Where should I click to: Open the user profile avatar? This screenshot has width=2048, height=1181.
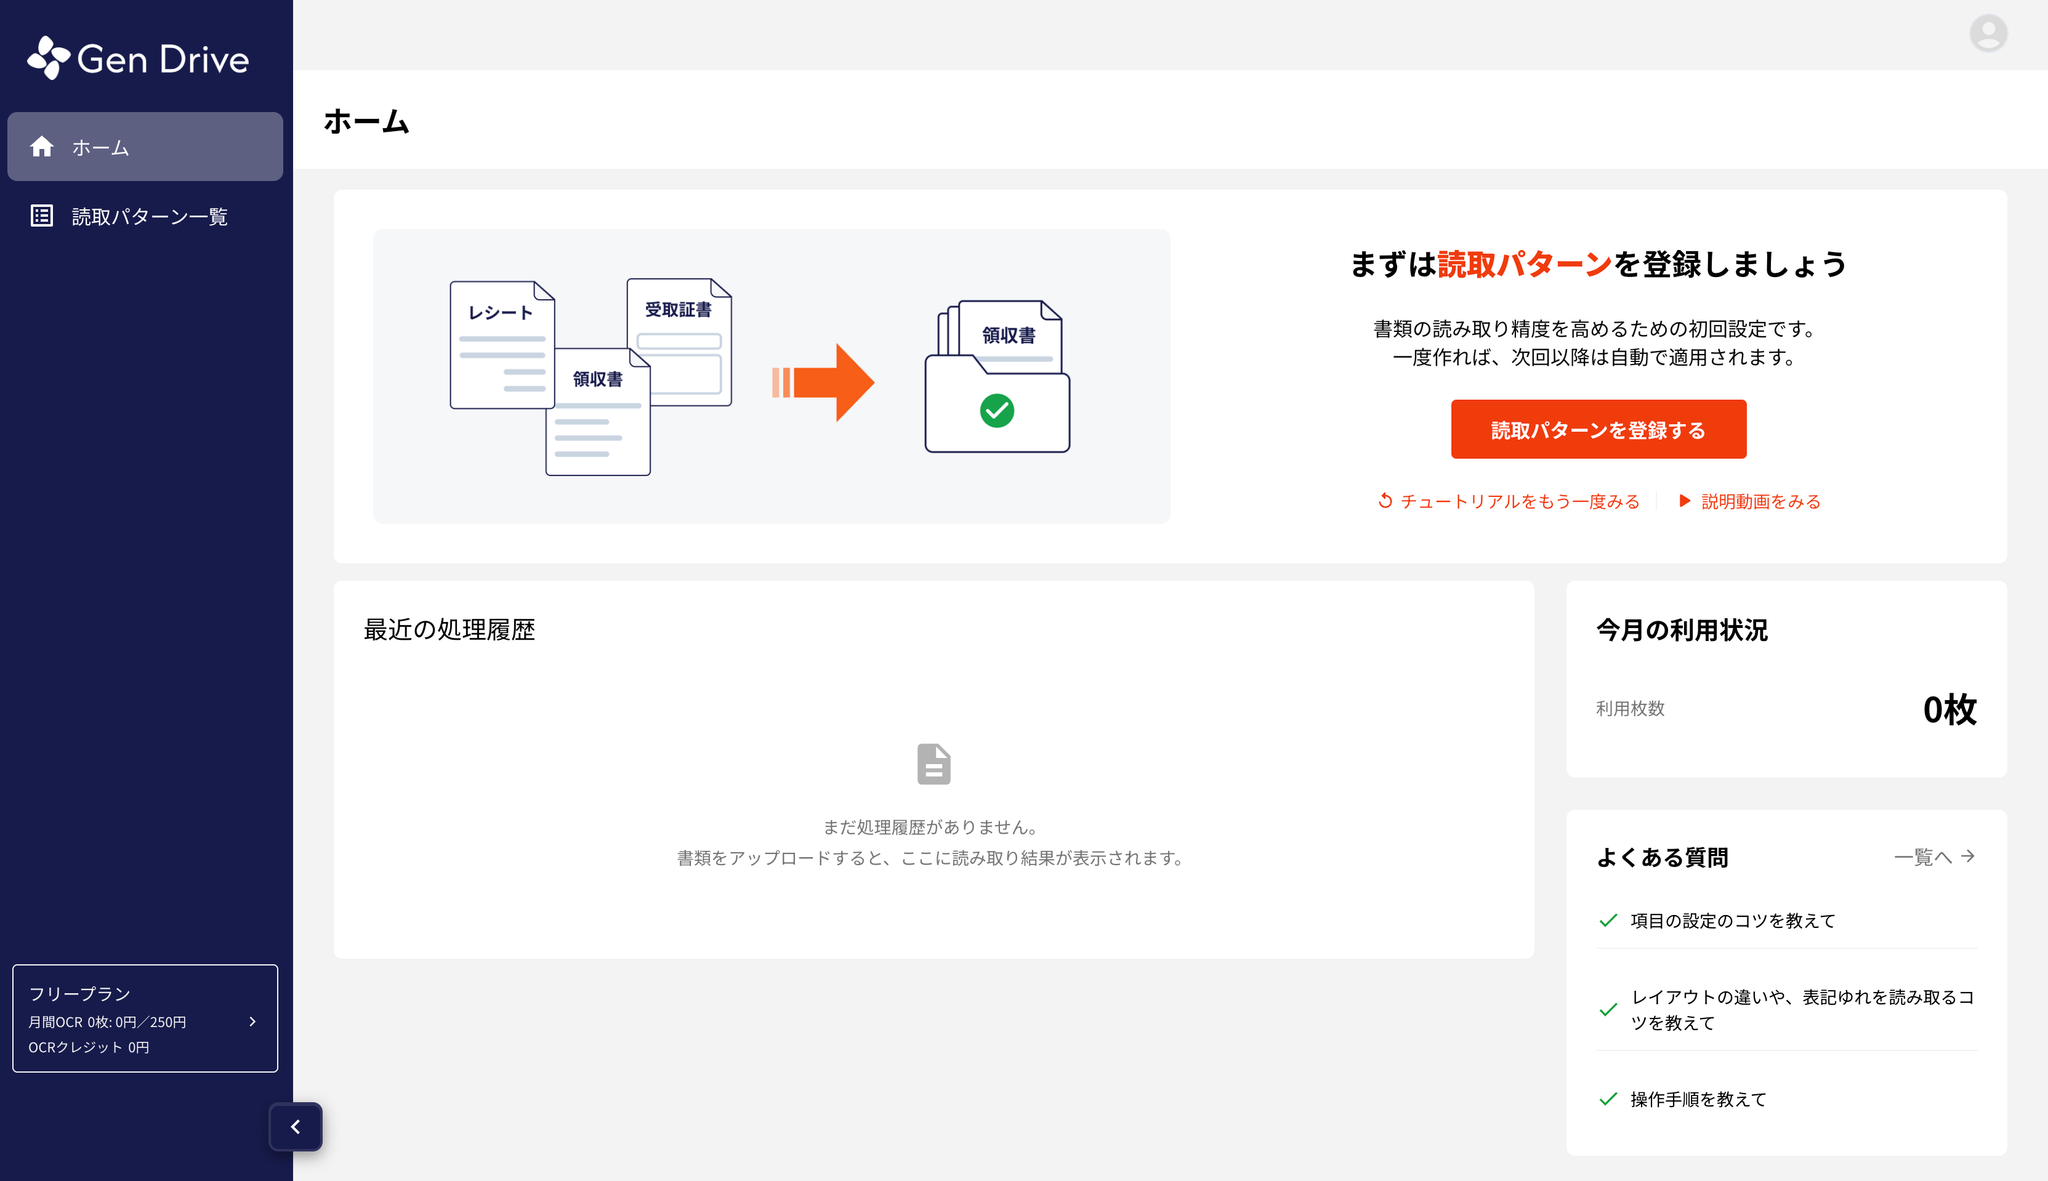click(x=1988, y=33)
